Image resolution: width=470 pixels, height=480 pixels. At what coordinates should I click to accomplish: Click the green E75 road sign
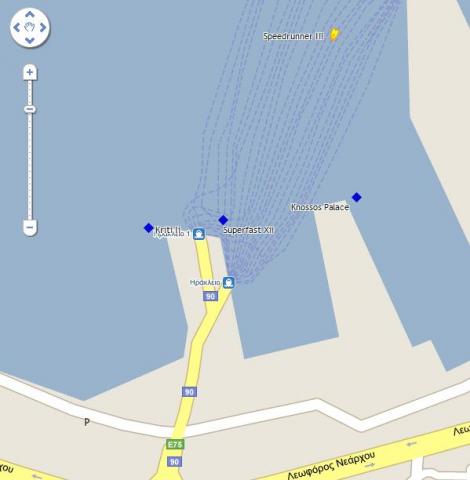pyautogui.click(x=175, y=444)
